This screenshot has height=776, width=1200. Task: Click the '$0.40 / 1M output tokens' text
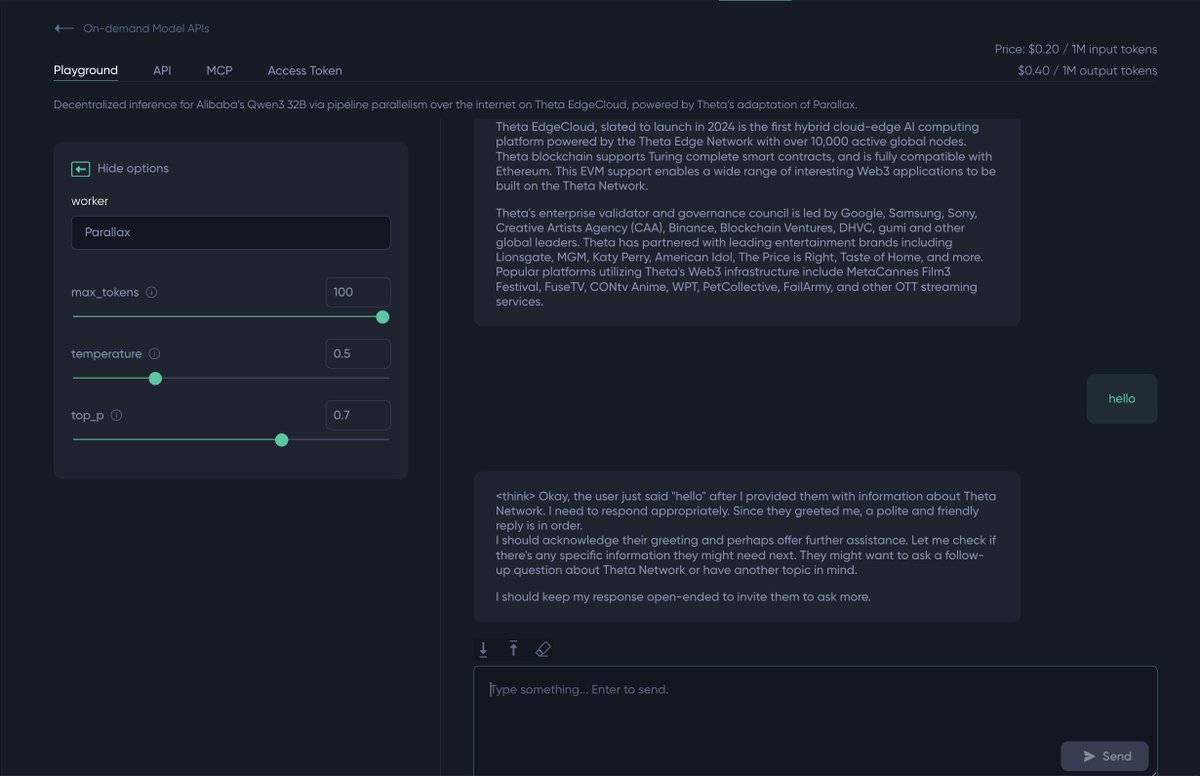click(1087, 71)
